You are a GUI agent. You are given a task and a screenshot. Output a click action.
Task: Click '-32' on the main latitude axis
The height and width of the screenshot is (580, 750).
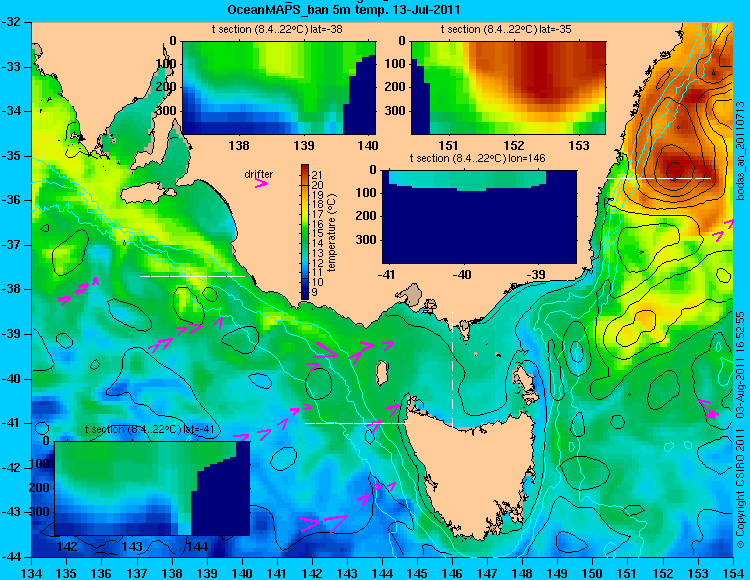11,22
